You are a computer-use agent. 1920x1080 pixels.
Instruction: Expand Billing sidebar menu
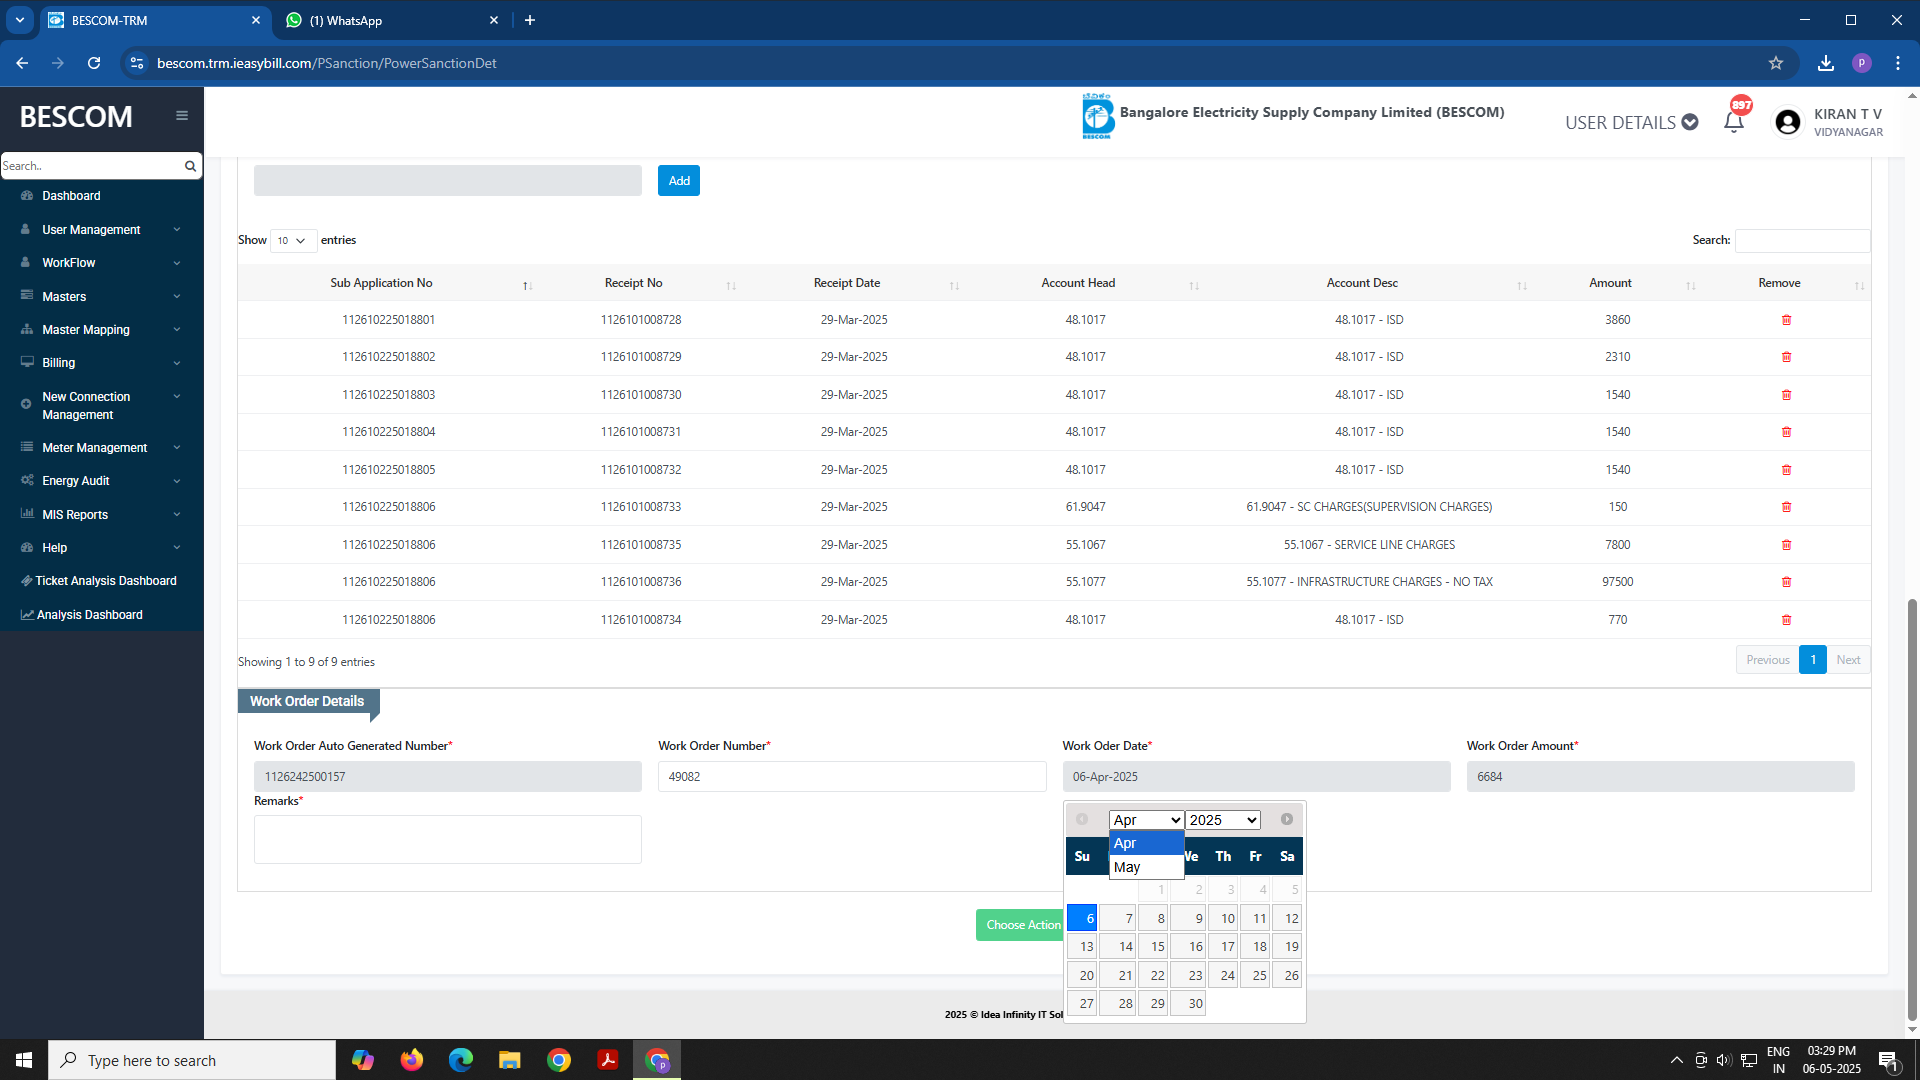102,363
